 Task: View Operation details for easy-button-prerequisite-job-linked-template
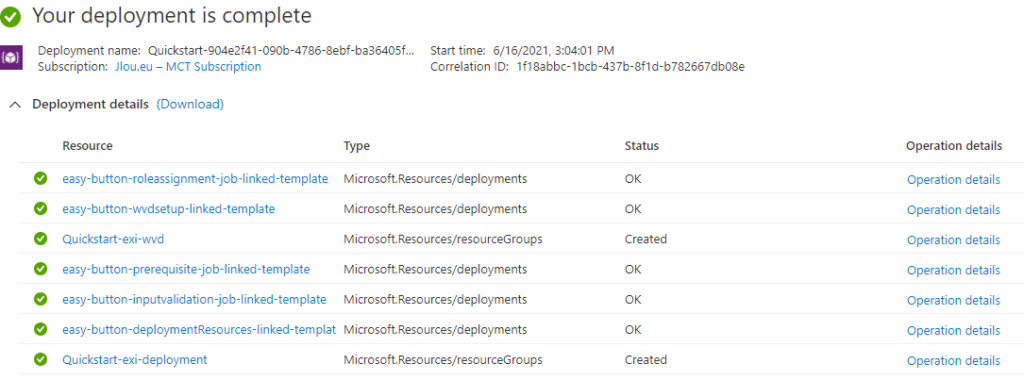tap(953, 270)
